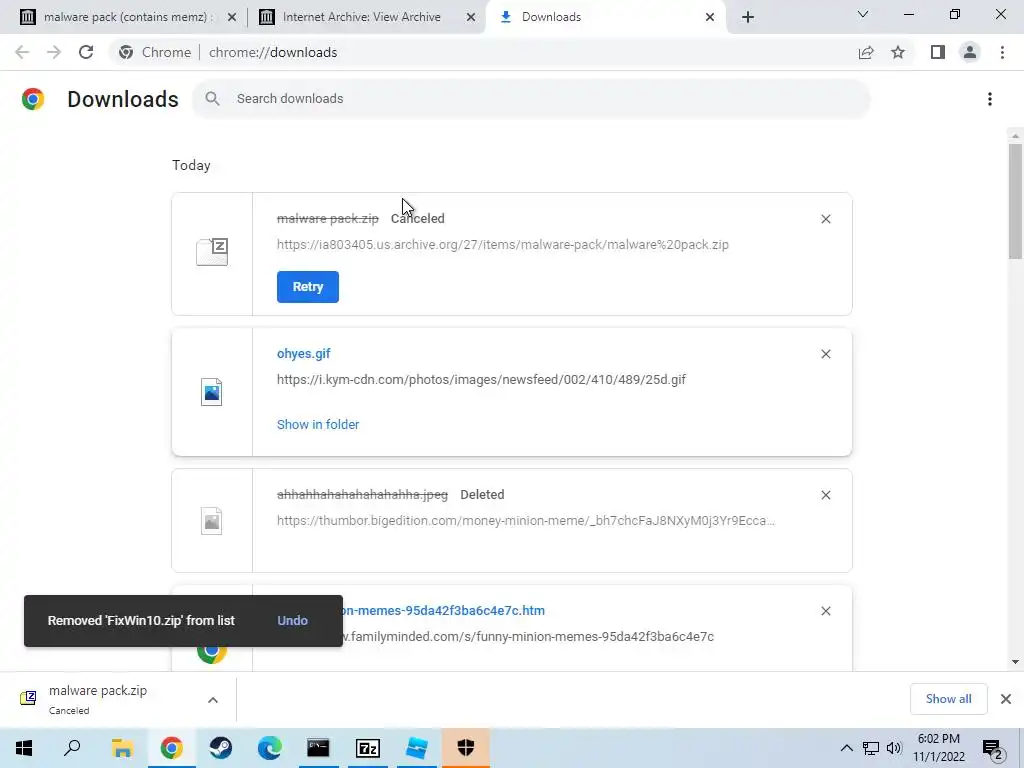This screenshot has width=1024, height=768.
Task: Open 7-Zip from taskbar
Action: (368, 748)
